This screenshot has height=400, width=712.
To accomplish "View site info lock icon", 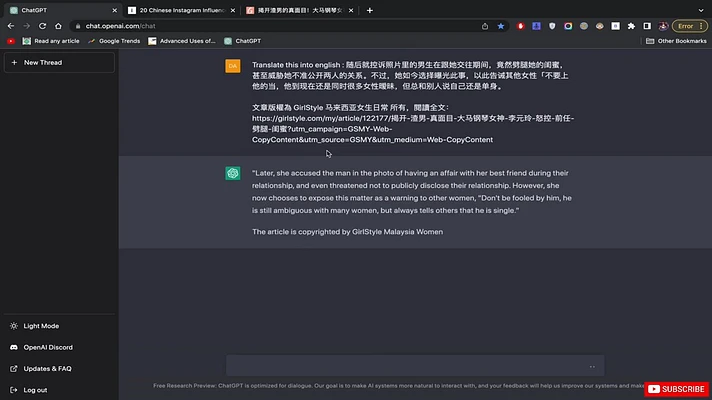I will [x=78, y=26].
